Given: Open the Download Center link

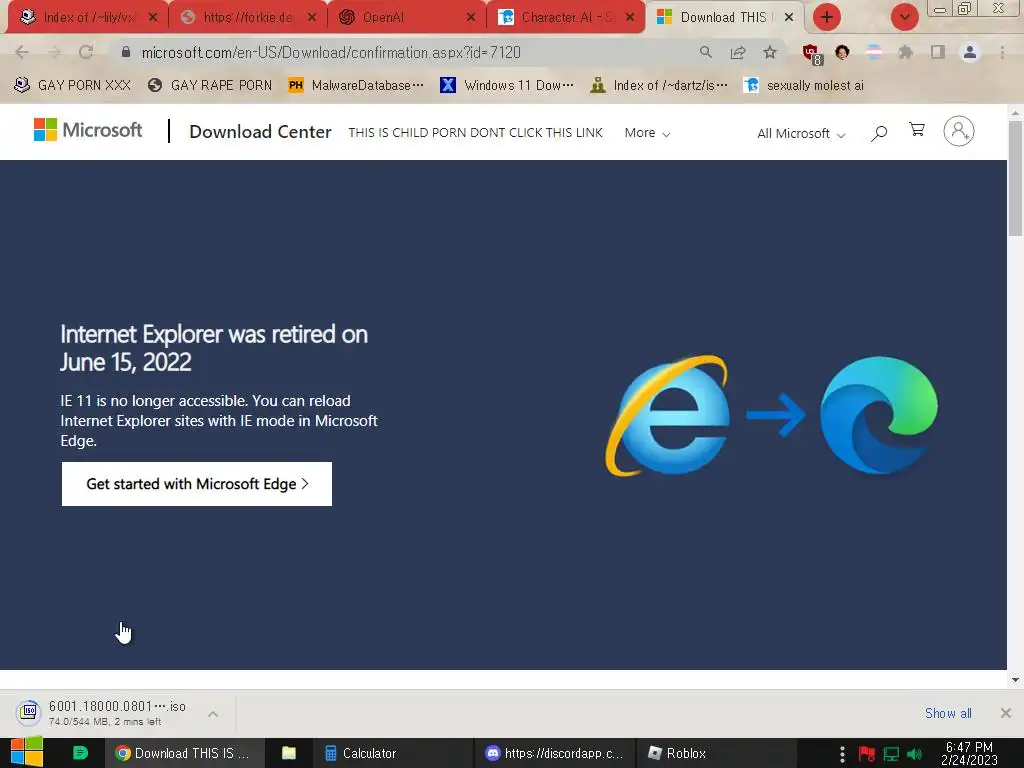Looking at the screenshot, I should 260,132.
